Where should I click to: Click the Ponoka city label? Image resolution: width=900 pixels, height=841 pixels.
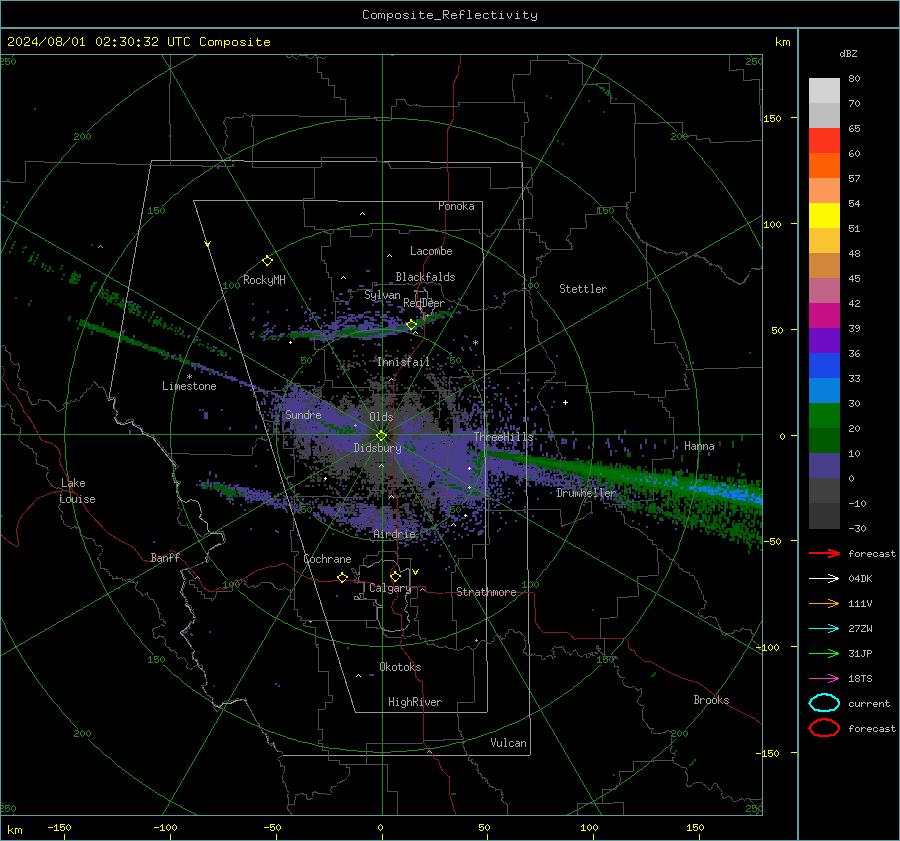pos(456,206)
